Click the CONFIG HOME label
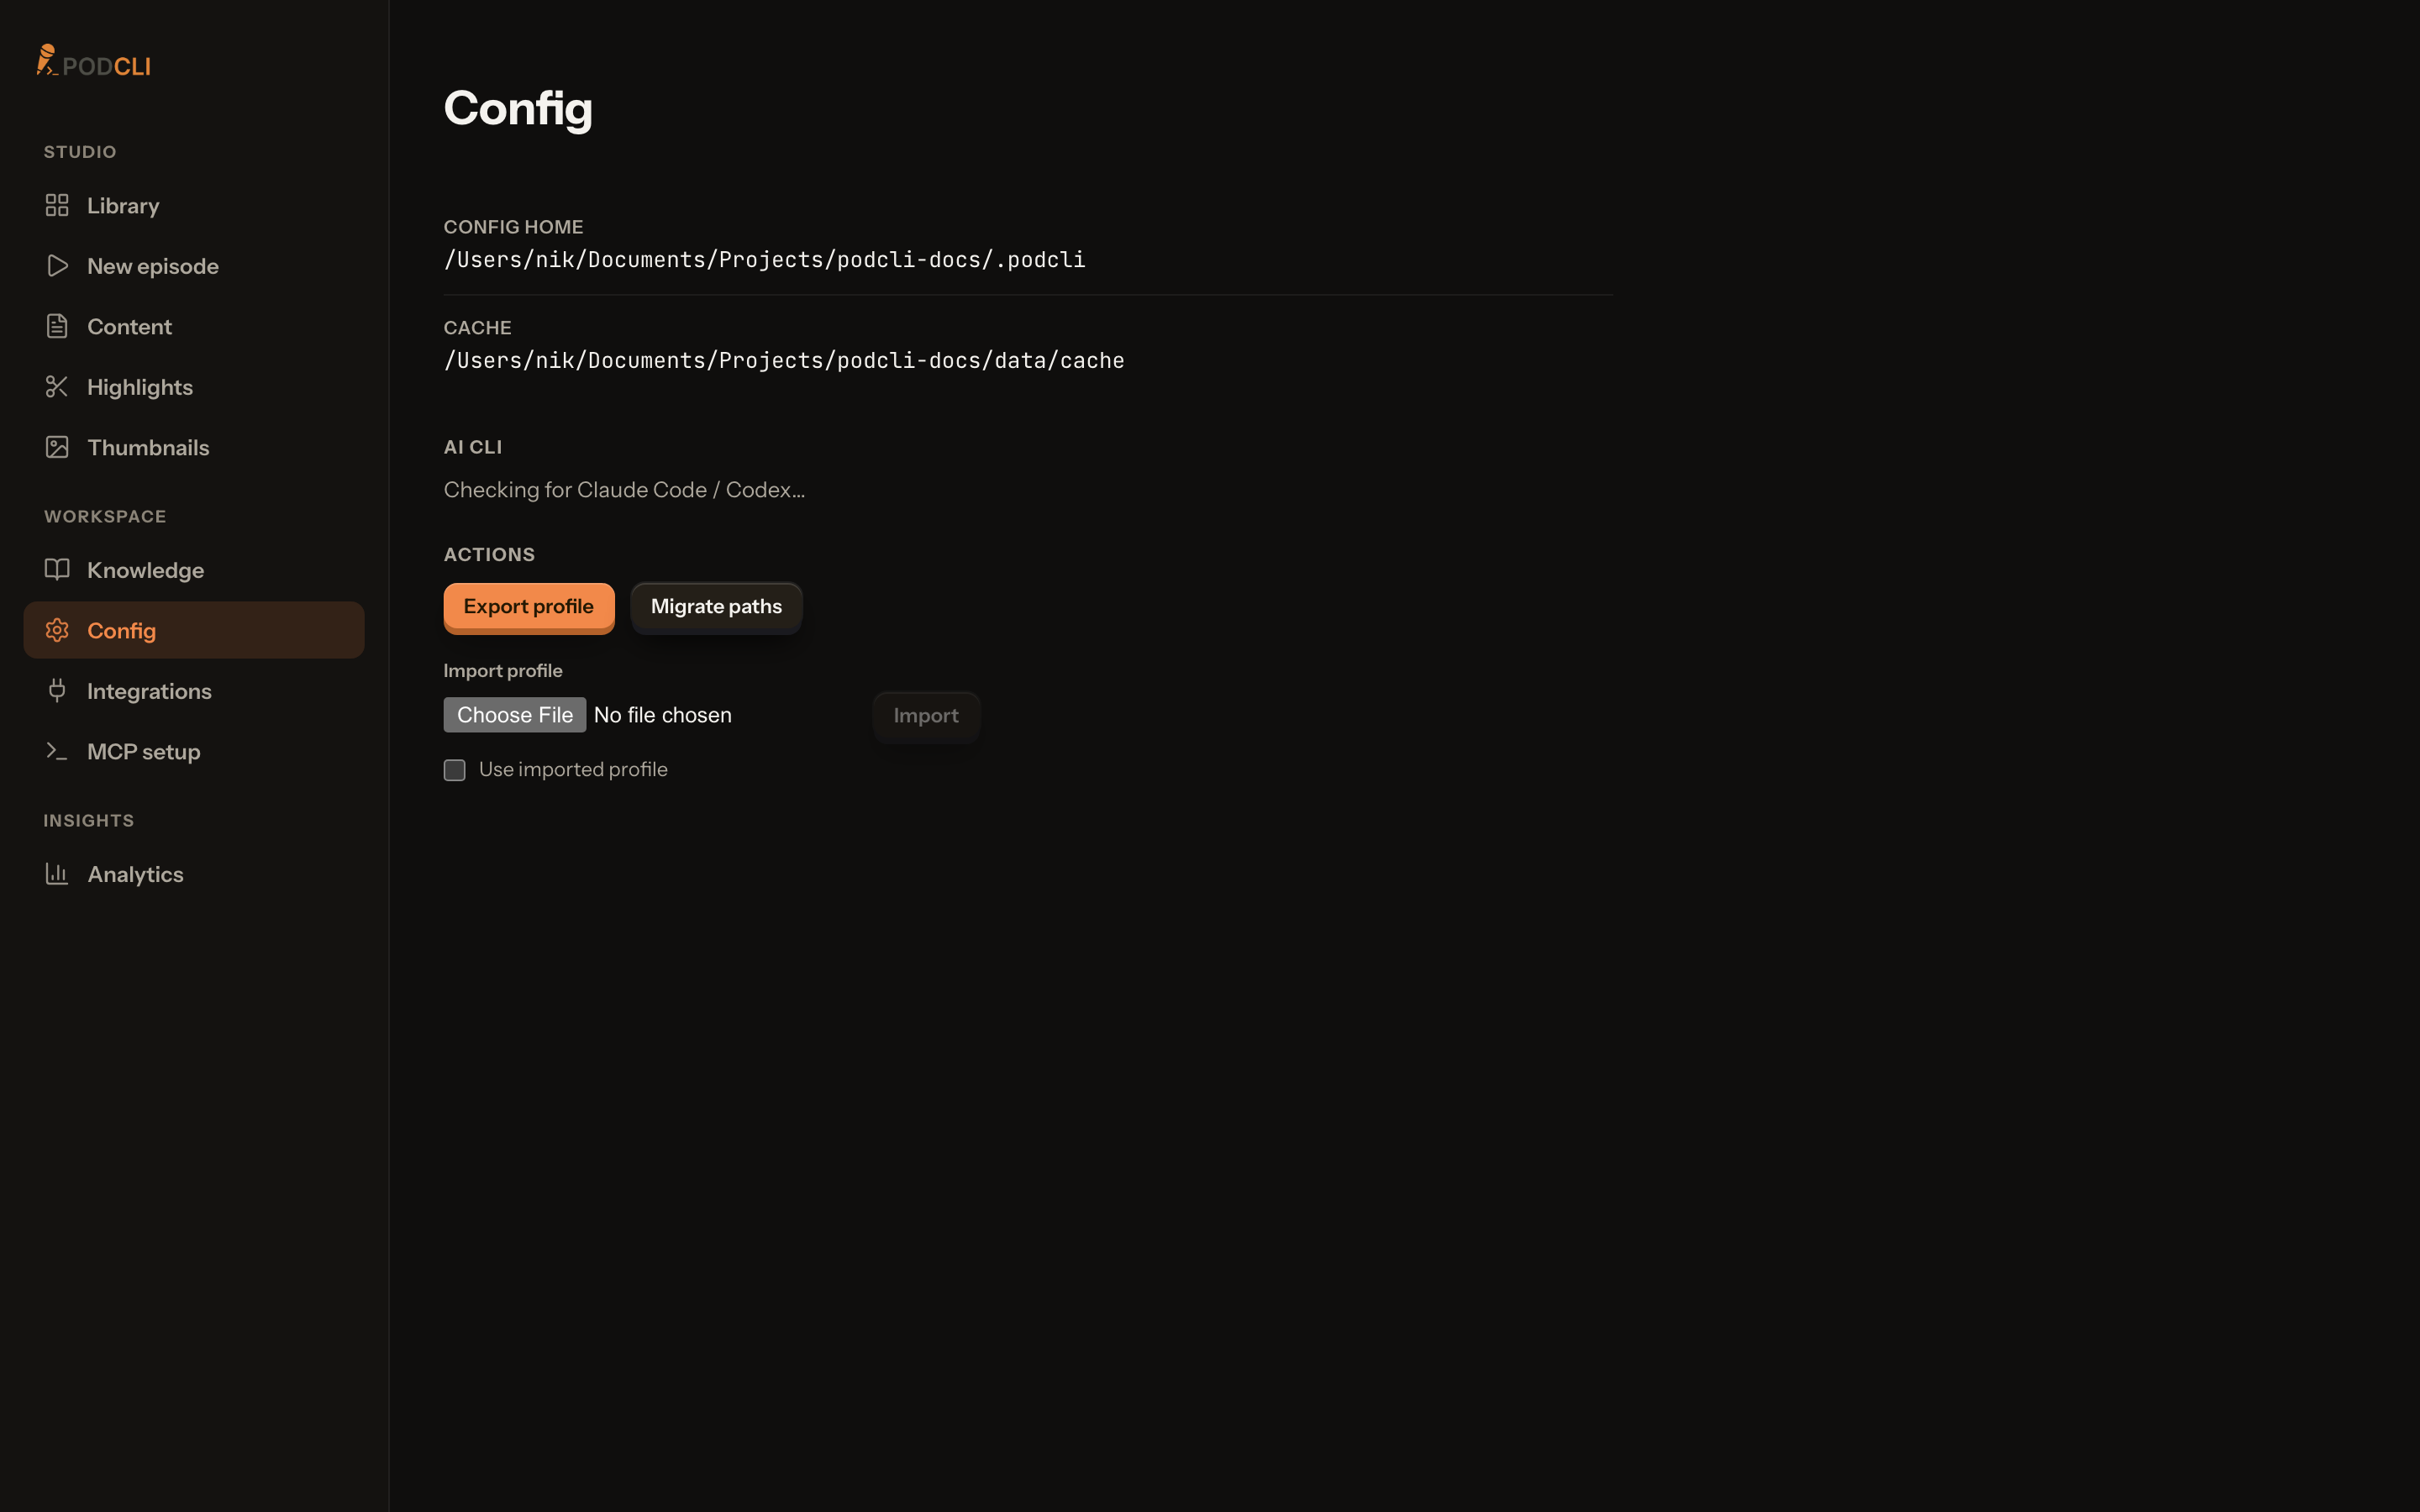 click(513, 227)
